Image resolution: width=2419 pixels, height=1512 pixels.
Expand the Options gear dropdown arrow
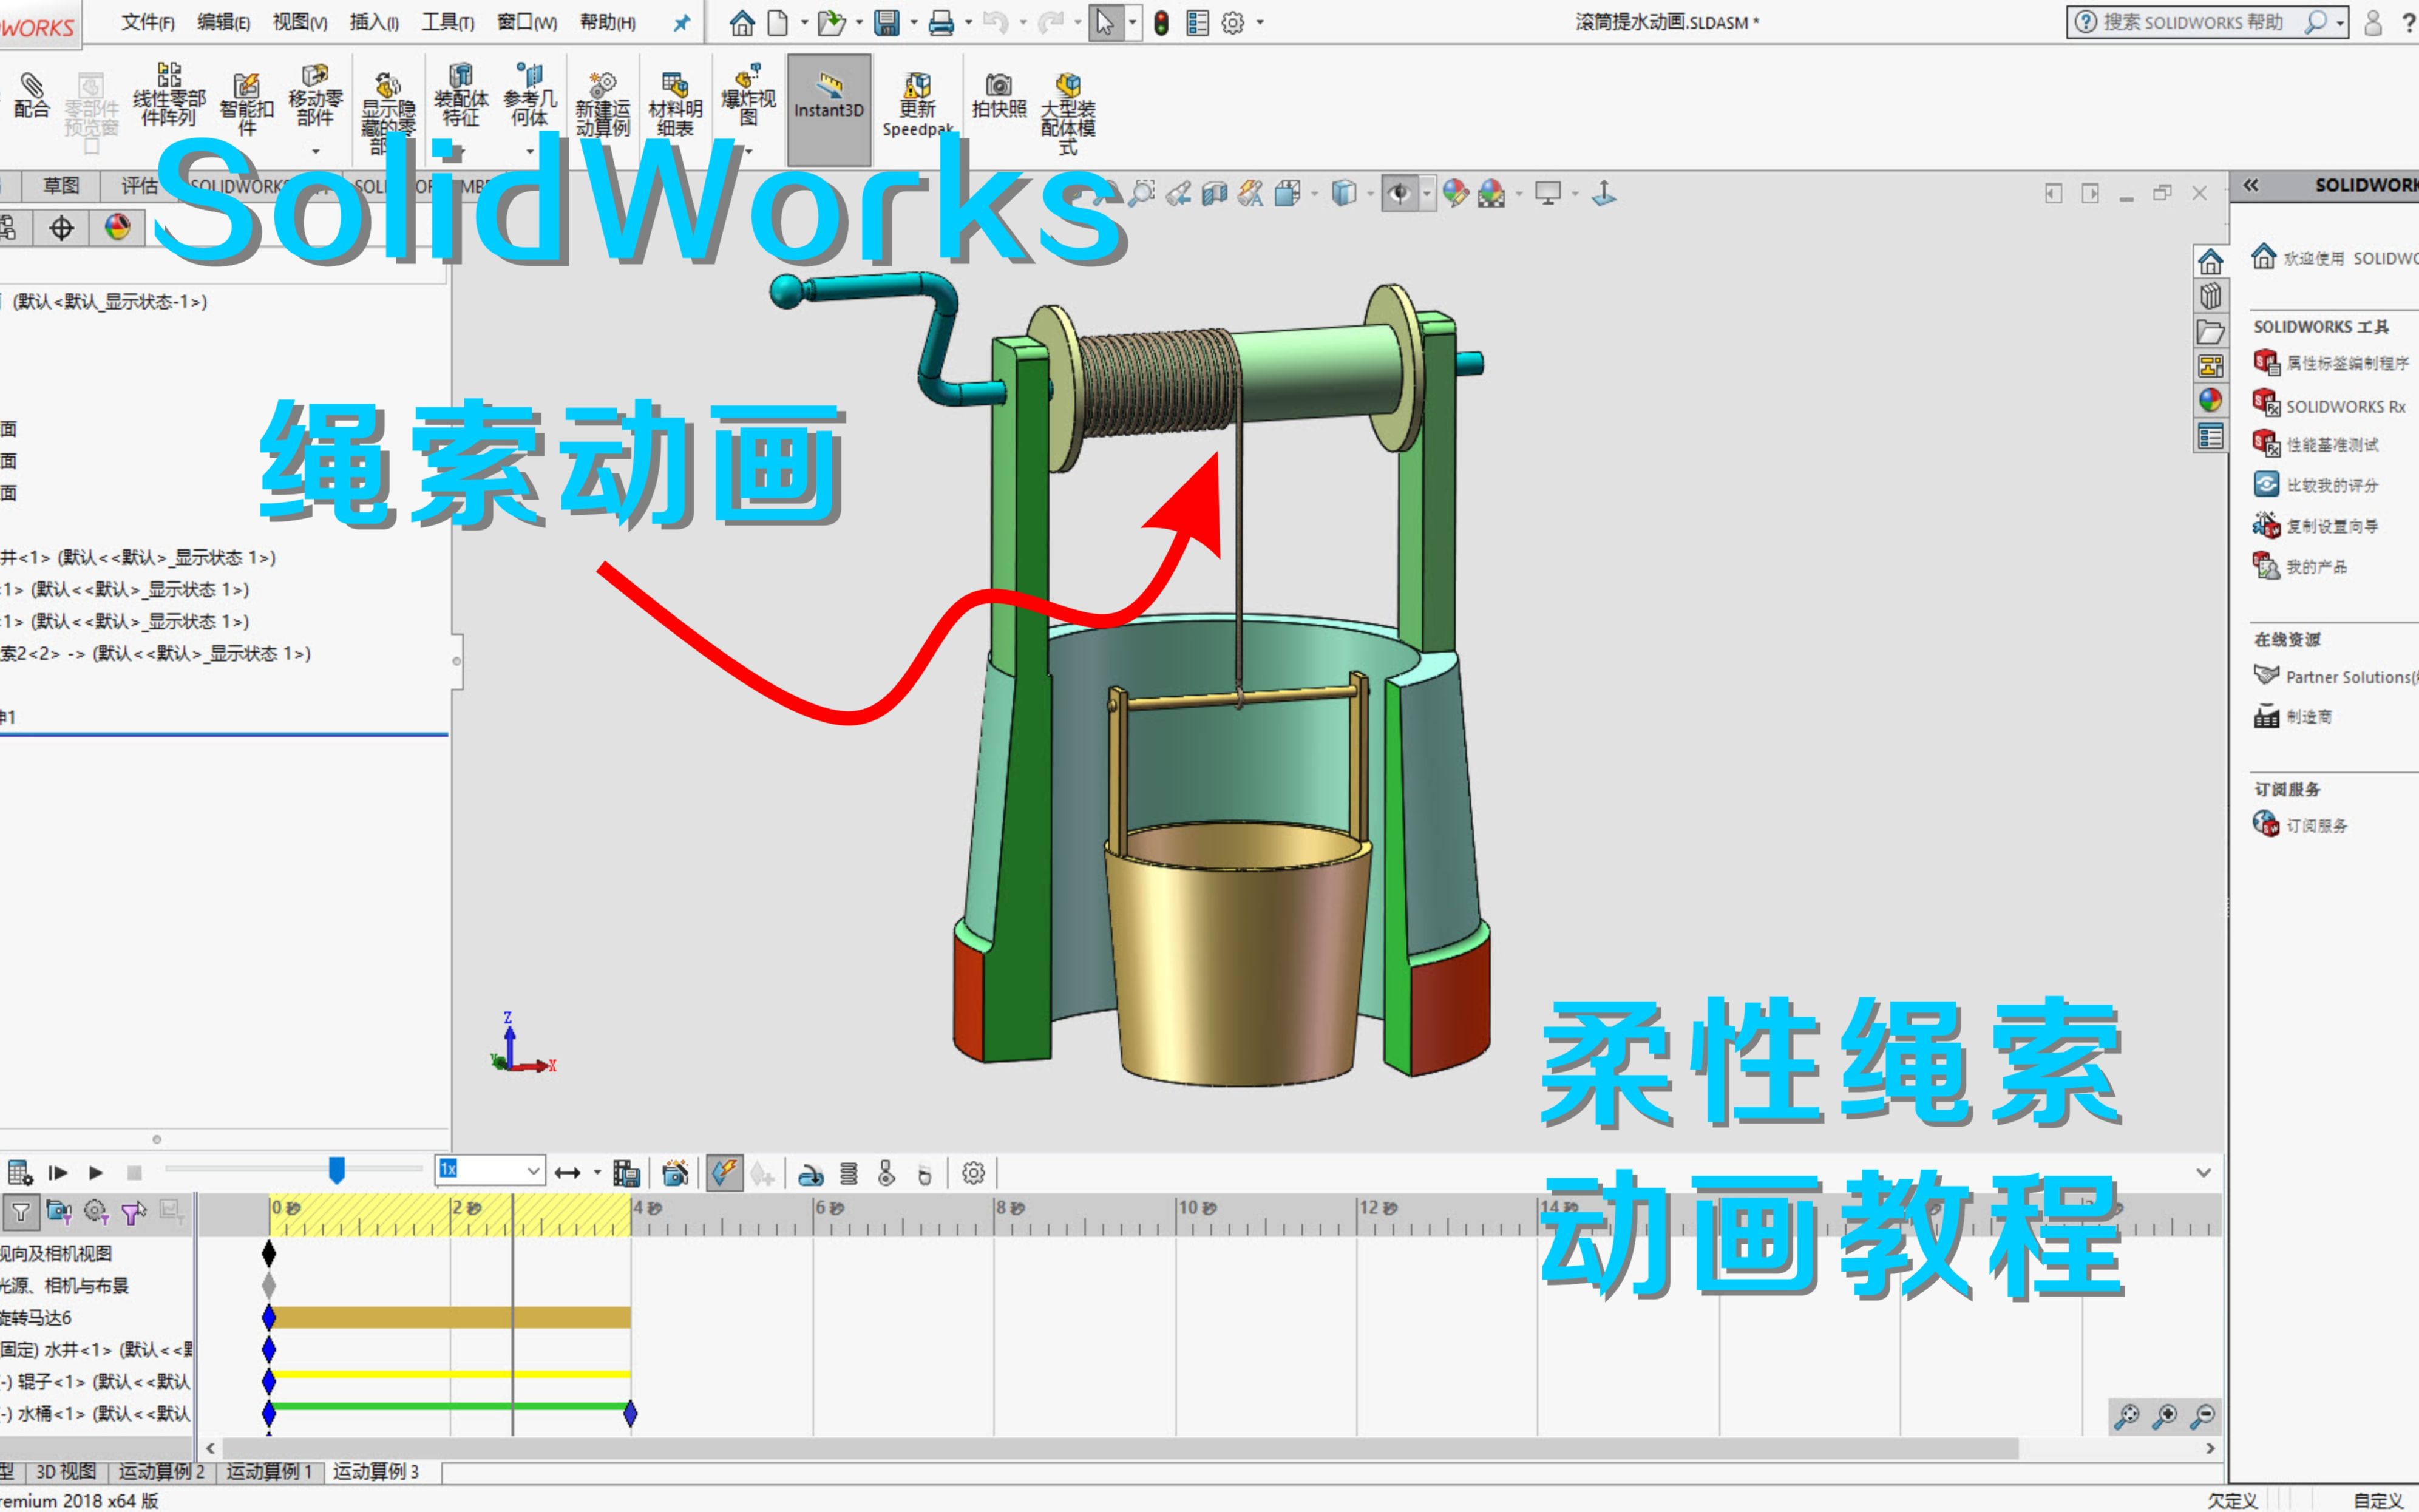[1259, 23]
